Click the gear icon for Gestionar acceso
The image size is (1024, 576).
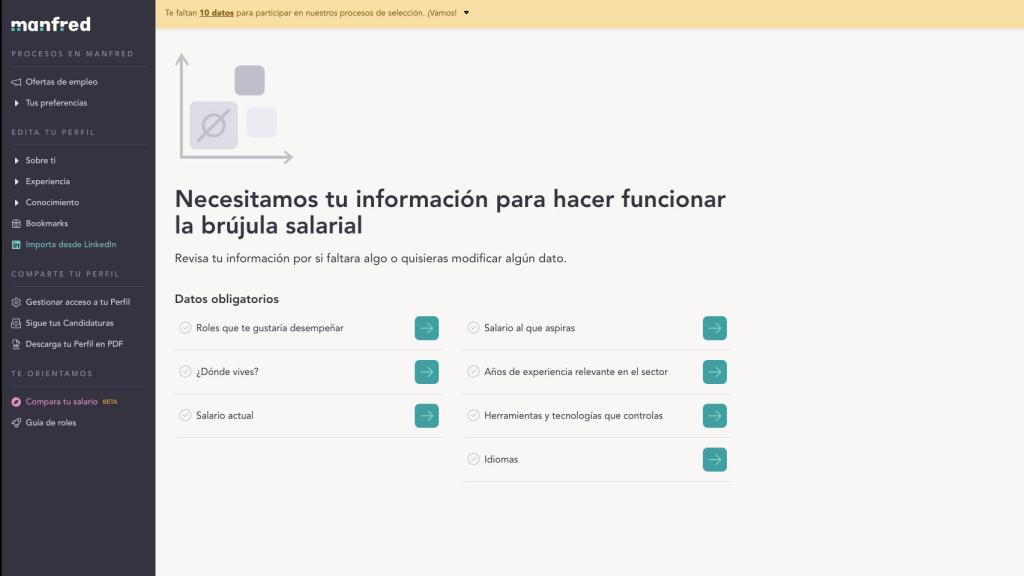pos(16,302)
